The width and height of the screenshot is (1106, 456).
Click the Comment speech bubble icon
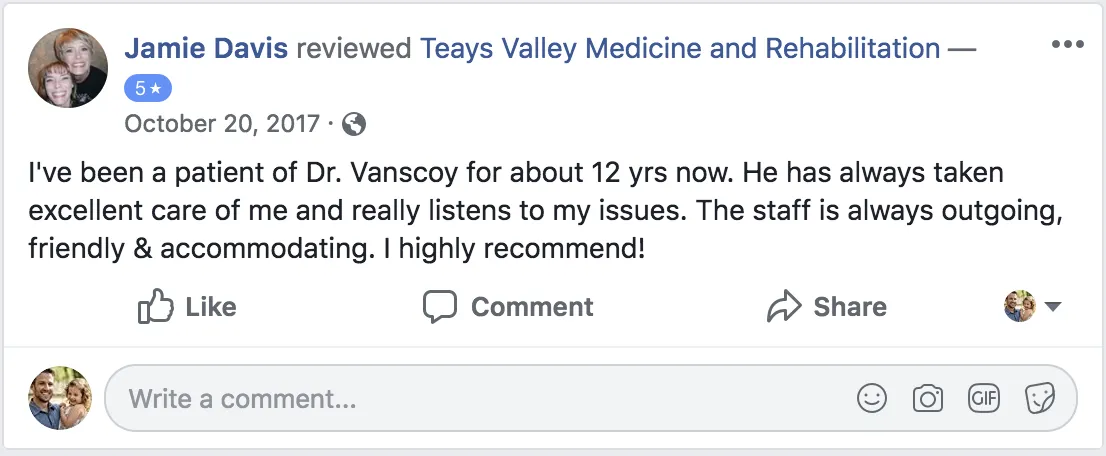(440, 306)
